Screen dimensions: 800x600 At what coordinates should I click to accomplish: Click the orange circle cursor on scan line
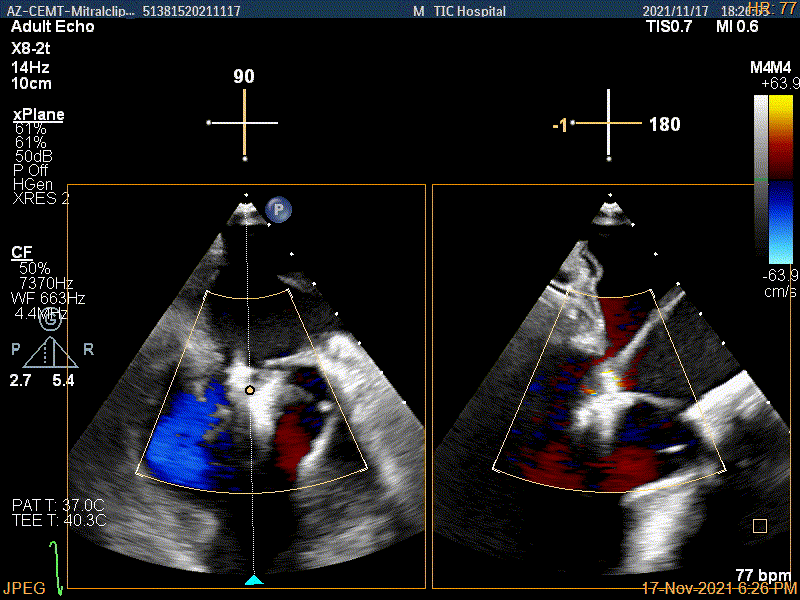pos(250,389)
